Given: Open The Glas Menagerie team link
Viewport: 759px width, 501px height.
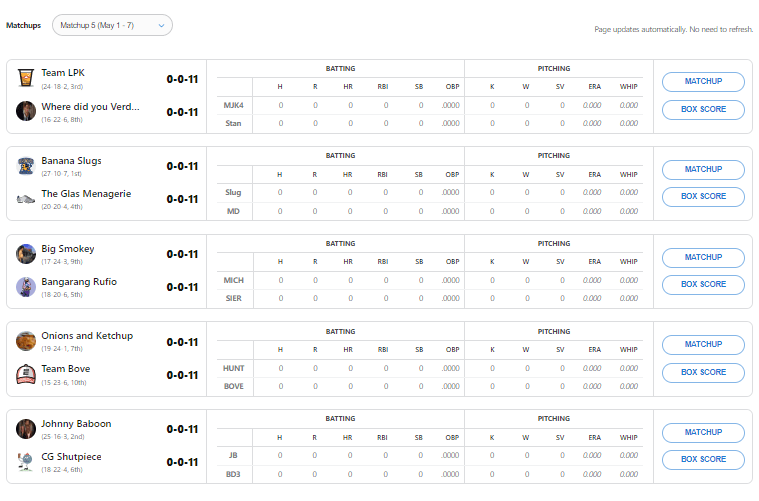Looking at the screenshot, I should click(86, 194).
